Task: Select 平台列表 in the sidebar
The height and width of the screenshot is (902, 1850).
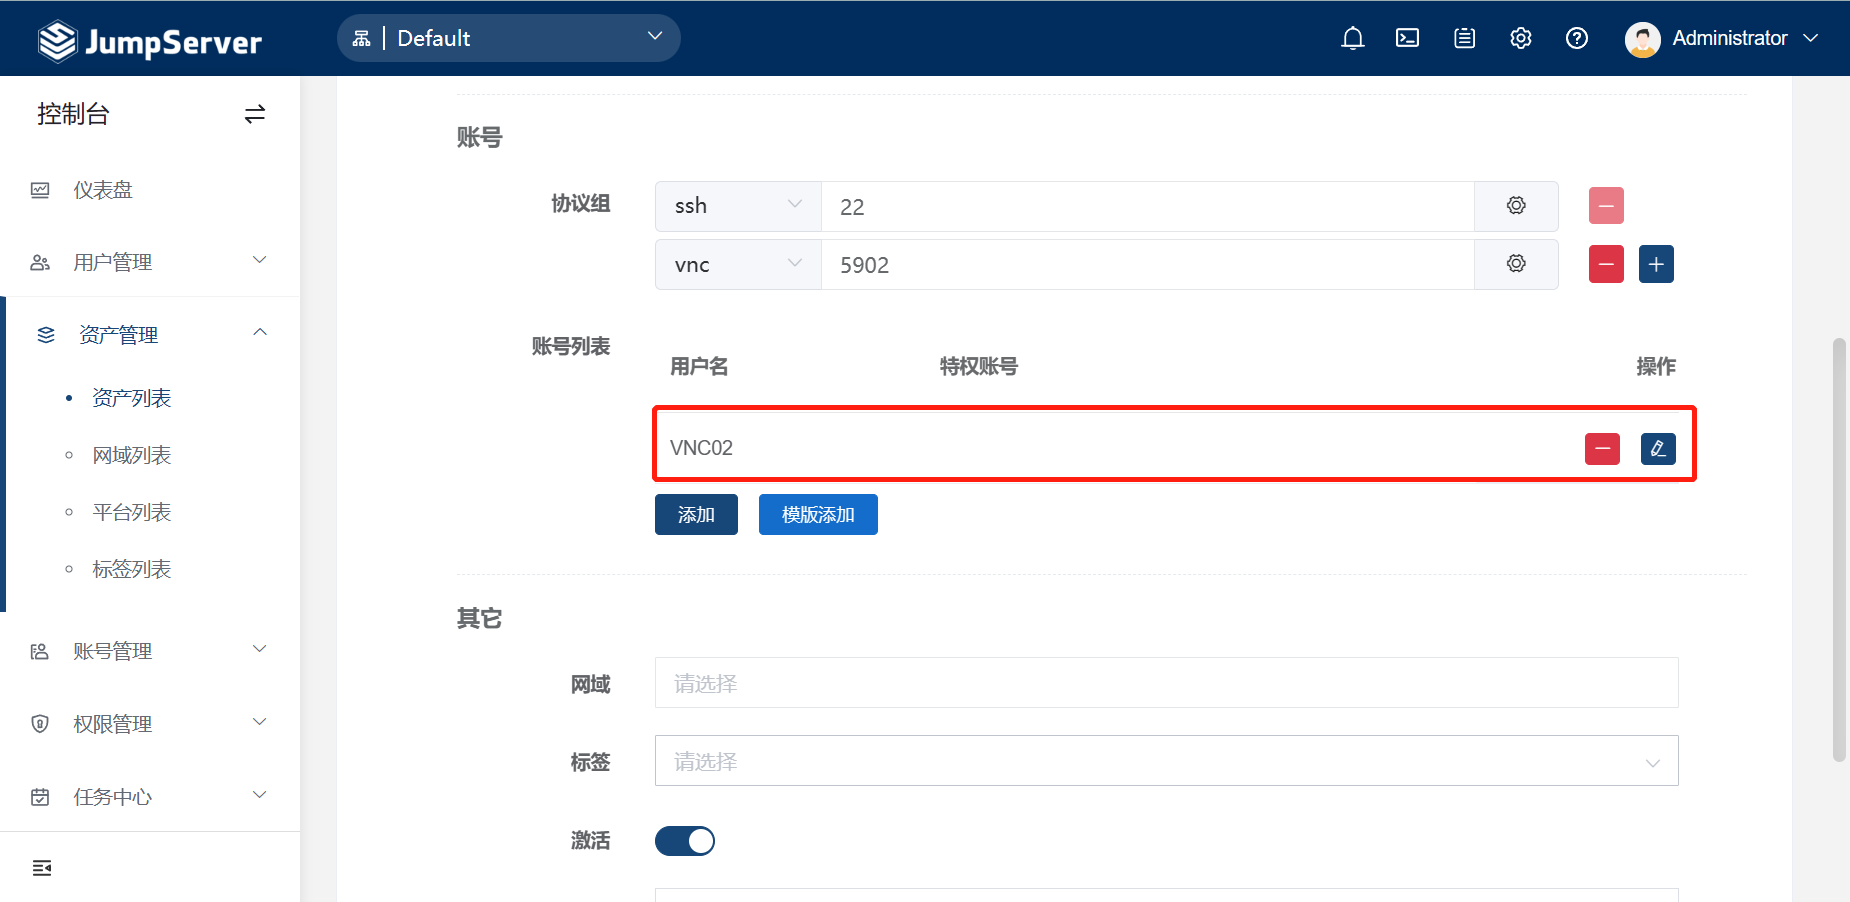Action: pyautogui.click(x=131, y=511)
